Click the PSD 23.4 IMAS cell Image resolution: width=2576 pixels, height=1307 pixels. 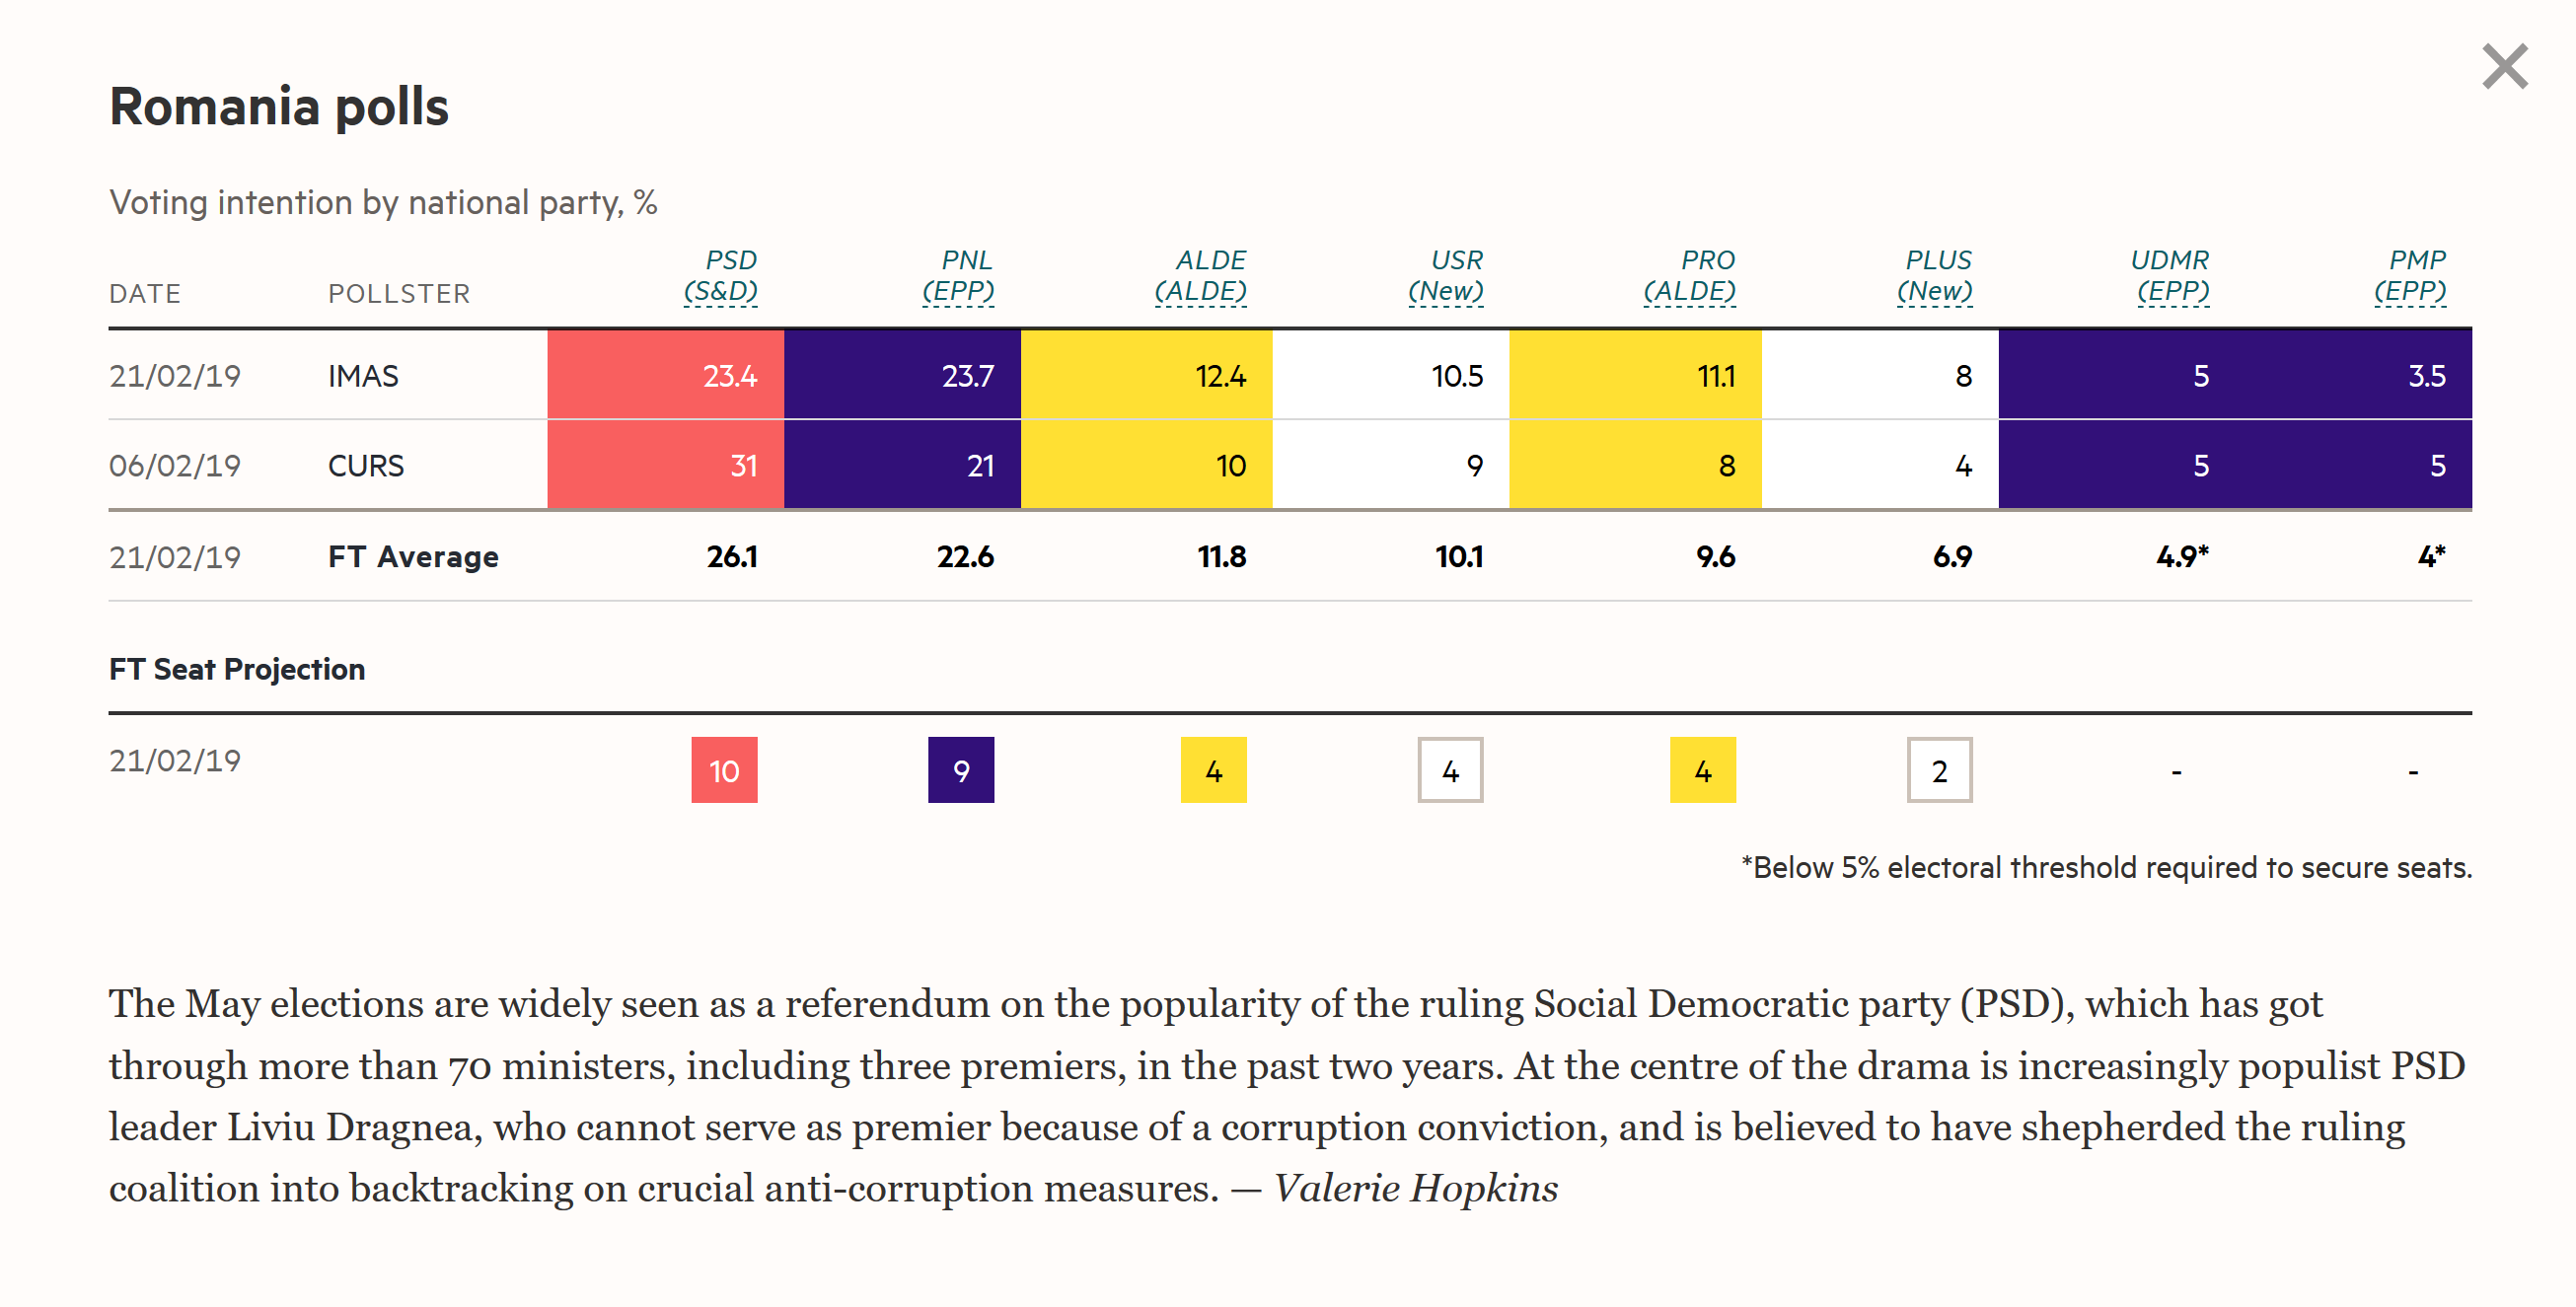pos(666,376)
